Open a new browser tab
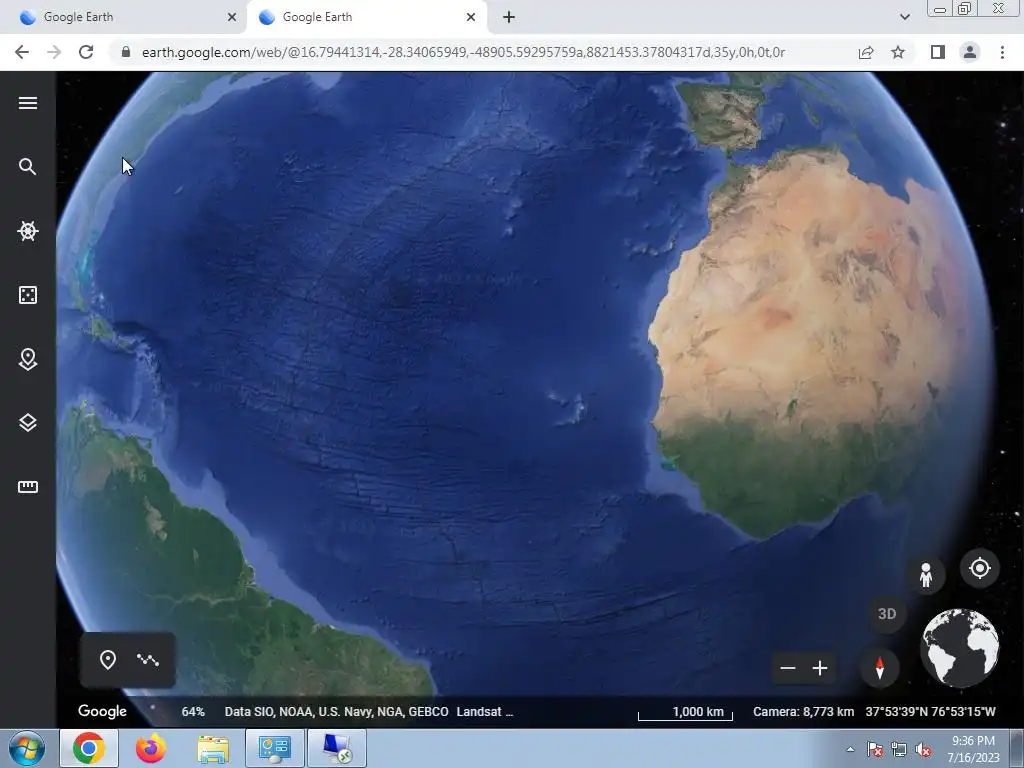This screenshot has height=768, width=1024. click(x=509, y=17)
